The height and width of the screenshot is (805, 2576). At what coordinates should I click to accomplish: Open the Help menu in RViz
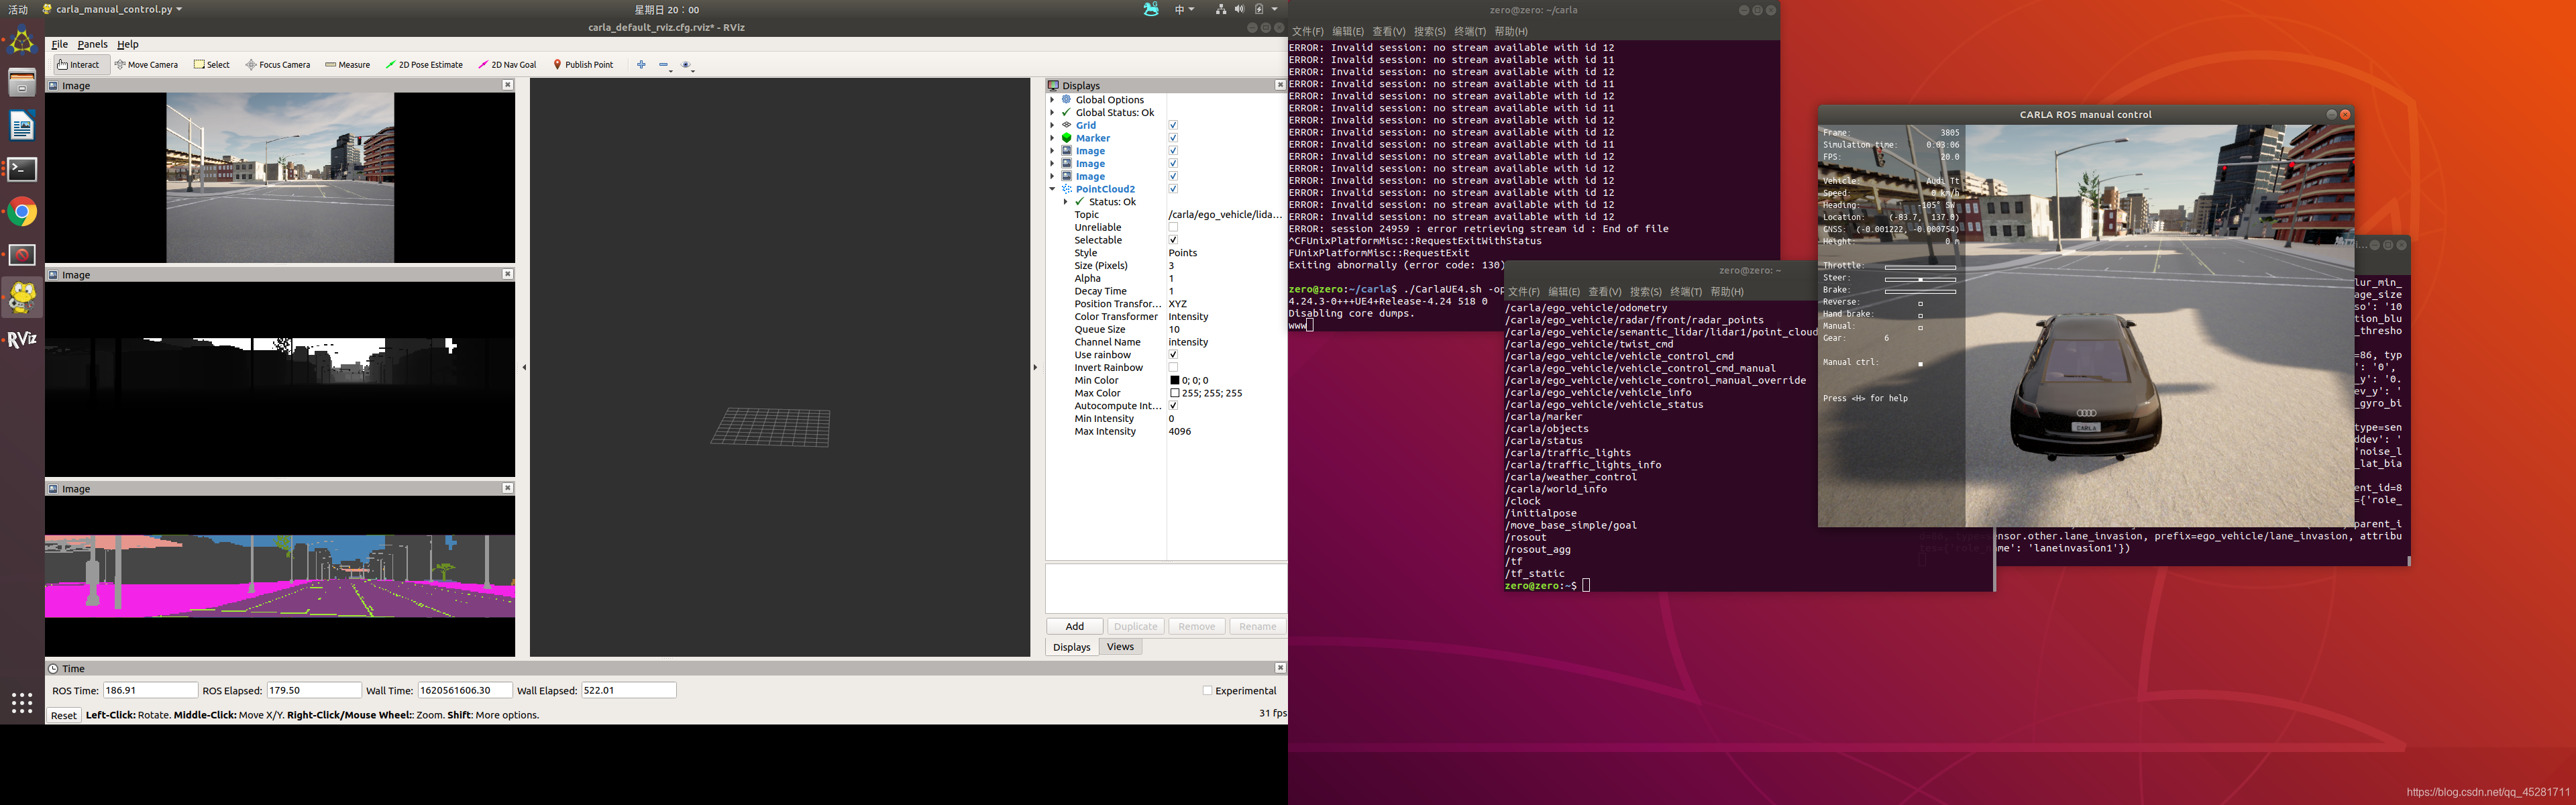(128, 44)
